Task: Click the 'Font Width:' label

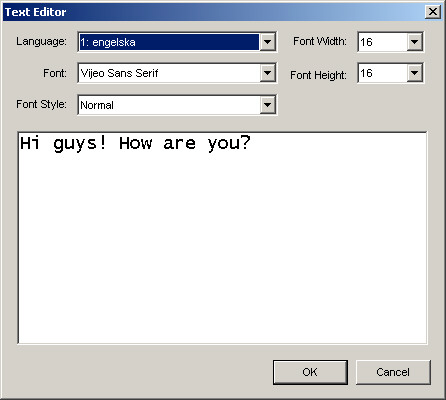Action: (x=320, y=41)
